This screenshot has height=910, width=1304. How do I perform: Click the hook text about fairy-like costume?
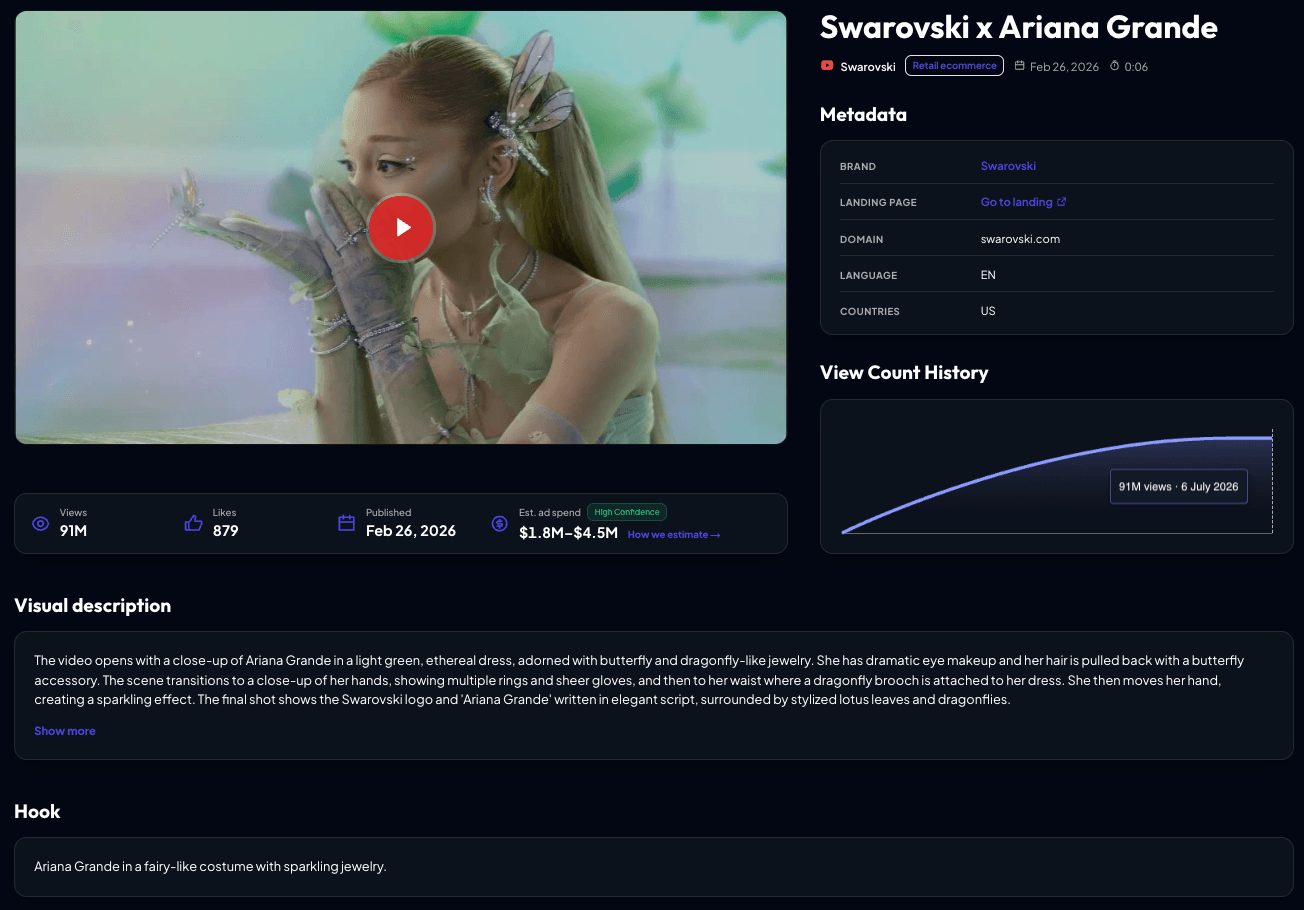pyautogui.click(x=210, y=866)
